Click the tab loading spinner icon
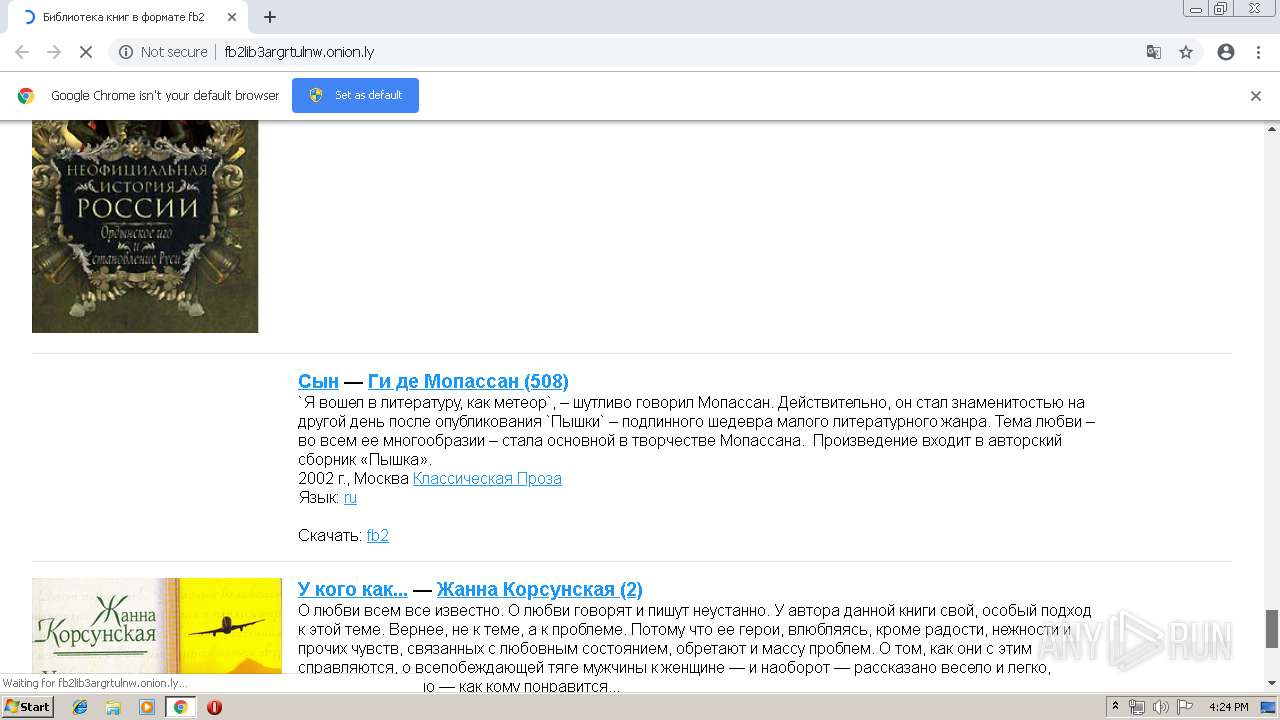Viewport: 1280px width, 720px height. [x=28, y=17]
